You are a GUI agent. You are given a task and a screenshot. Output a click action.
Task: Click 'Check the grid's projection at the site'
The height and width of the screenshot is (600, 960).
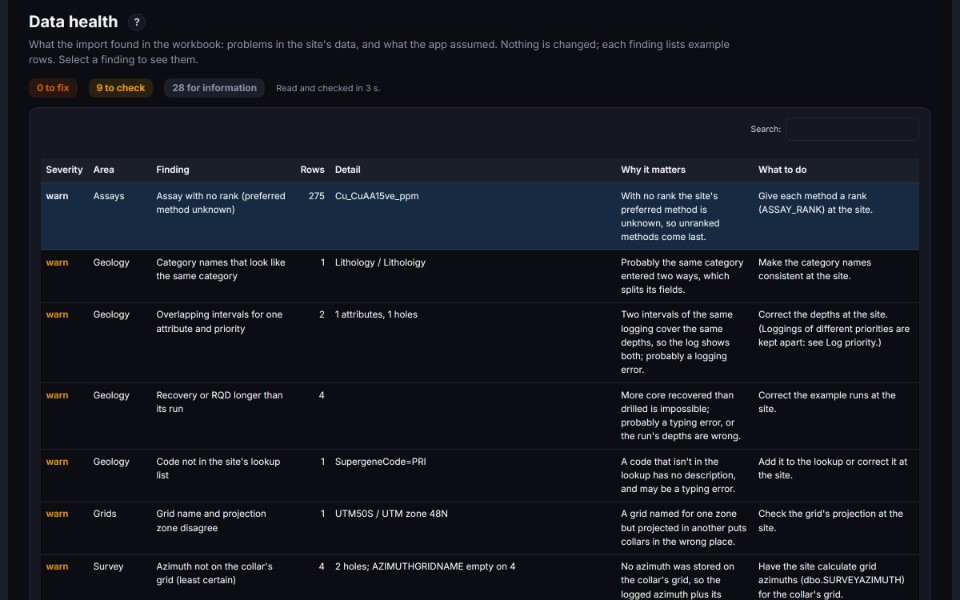[830, 521]
